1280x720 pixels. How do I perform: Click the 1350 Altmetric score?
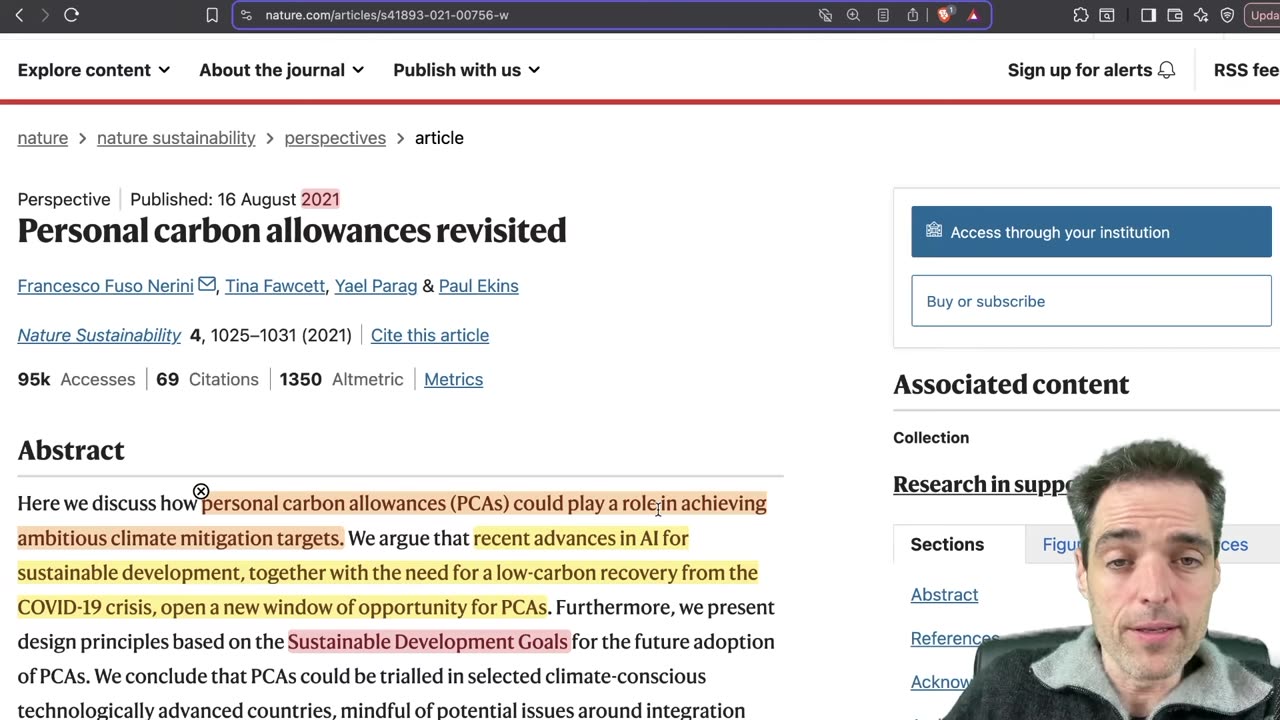(342, 379)
